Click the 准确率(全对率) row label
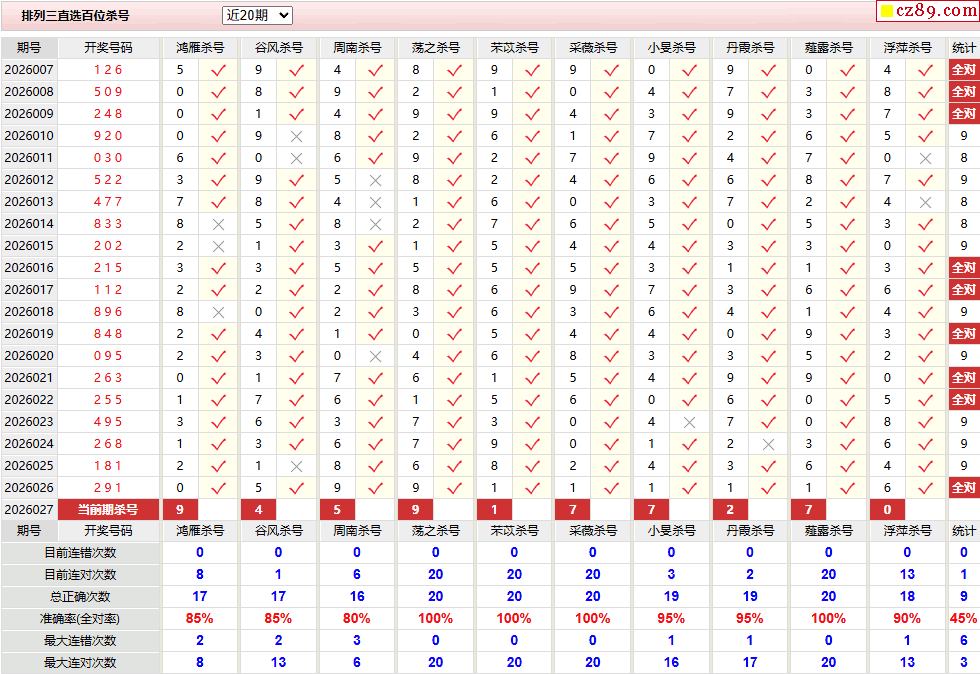Viewport: 980px width, 674px height. [x=80, y=618]
